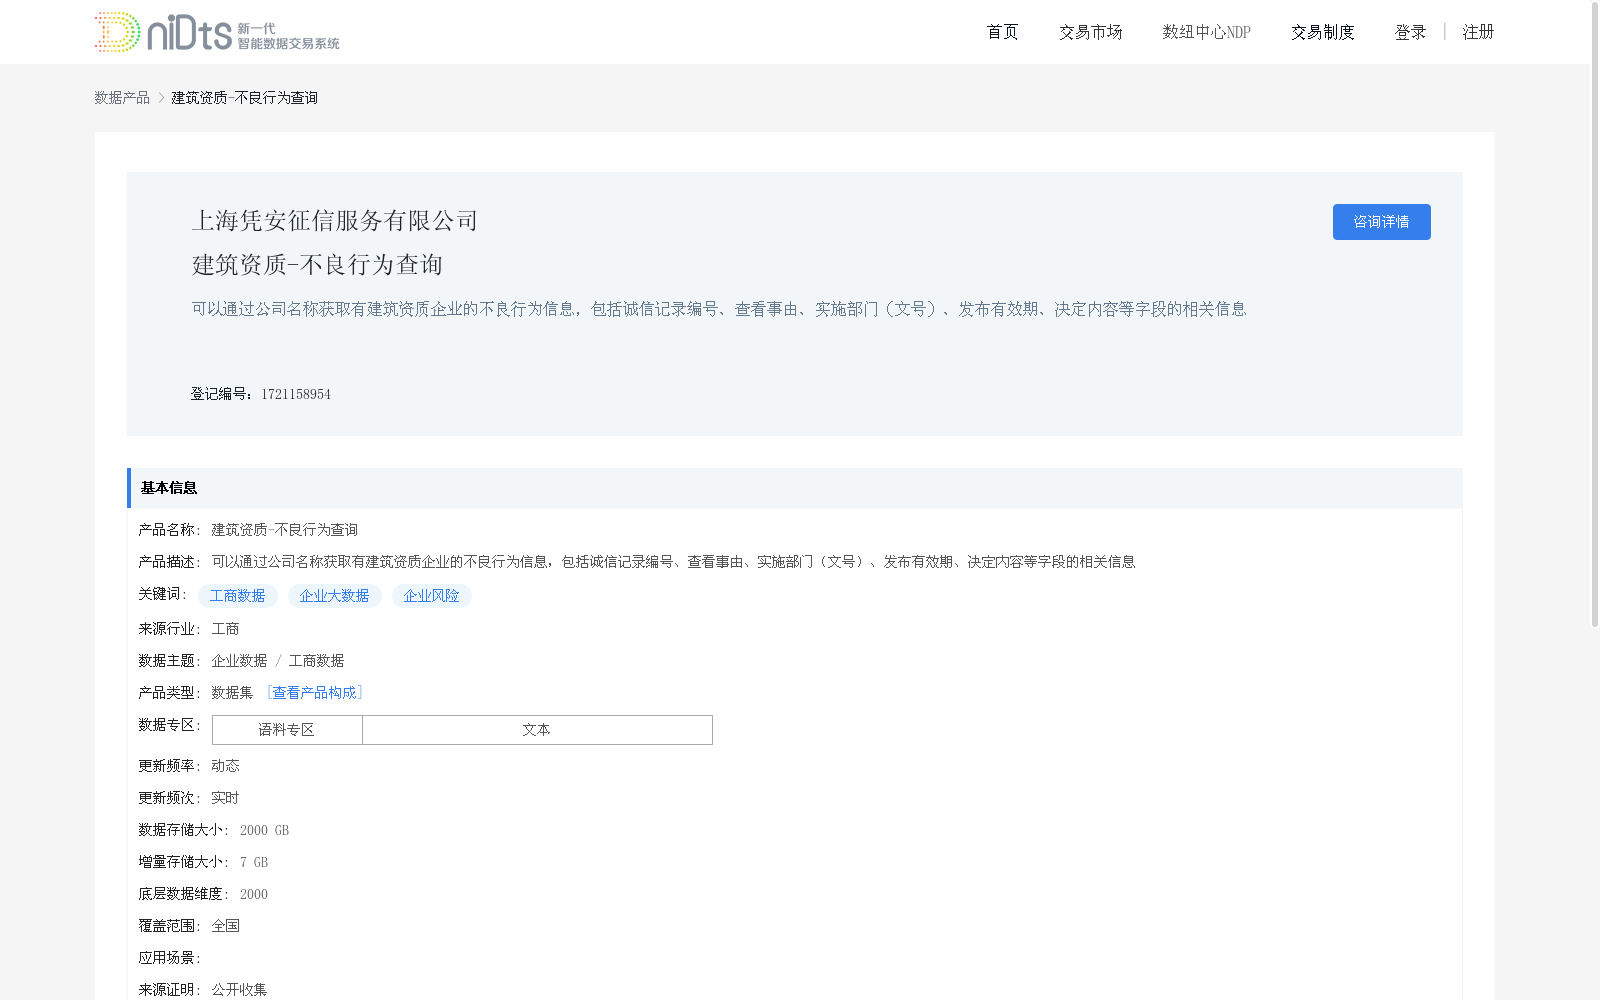Click the 建筑资质-不良行为查询 heading title

click(317, 264)
